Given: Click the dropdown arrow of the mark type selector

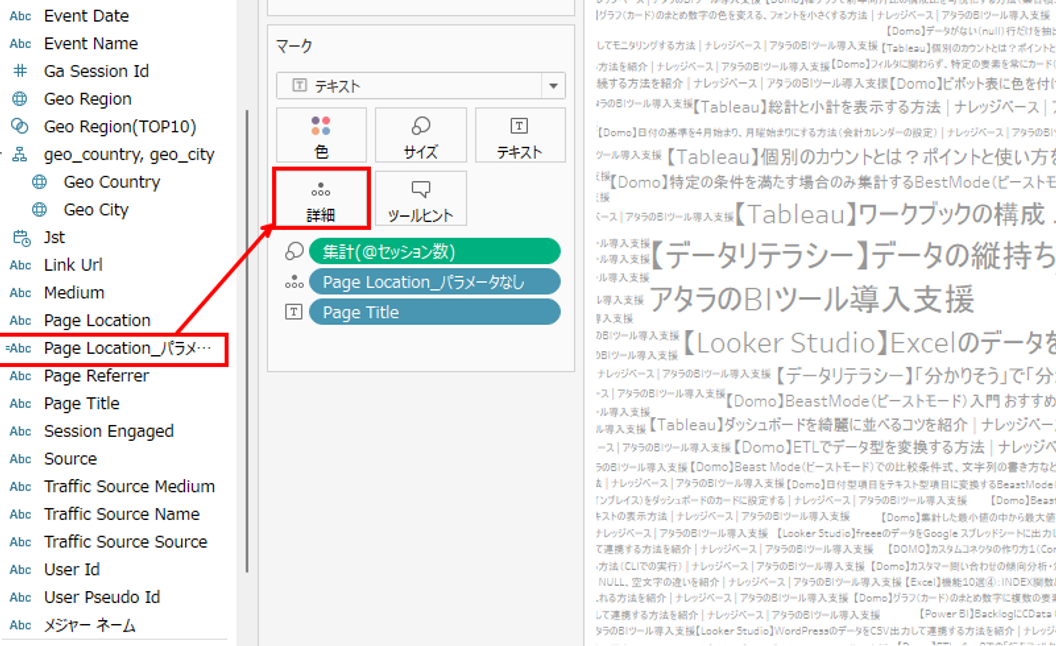Looking at the screenshot, I should 553,86.
